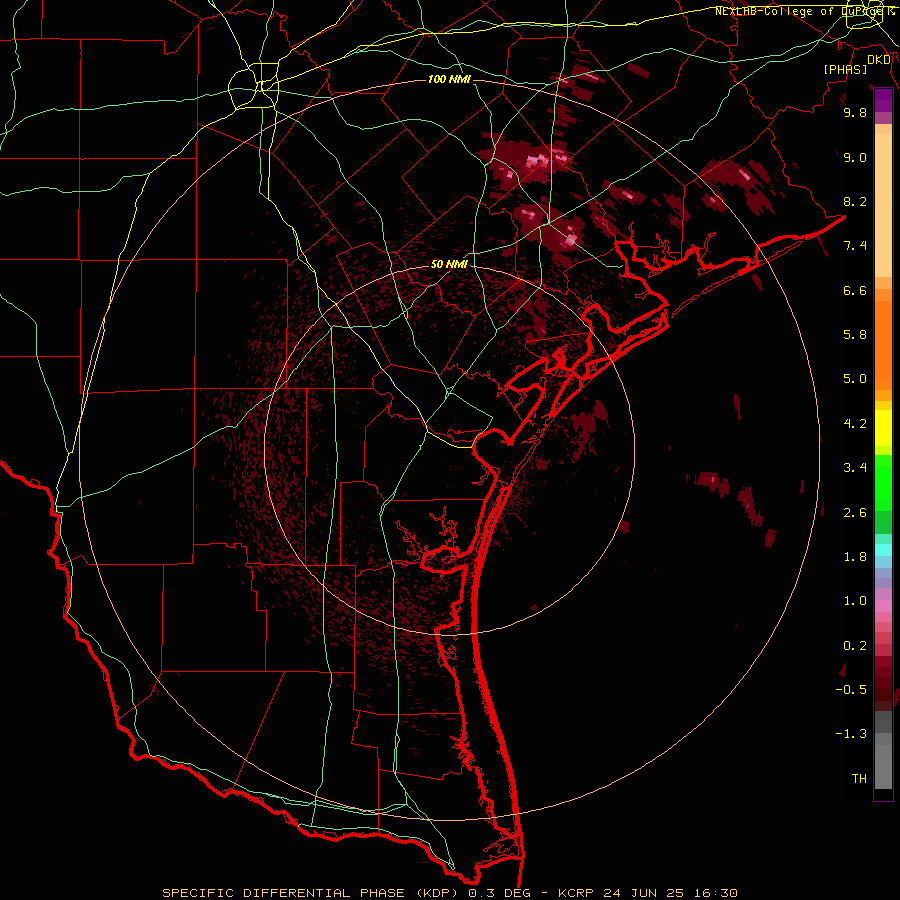
Task: Select the 7.4 value on the color scale
Action: [x=855, y=246]
